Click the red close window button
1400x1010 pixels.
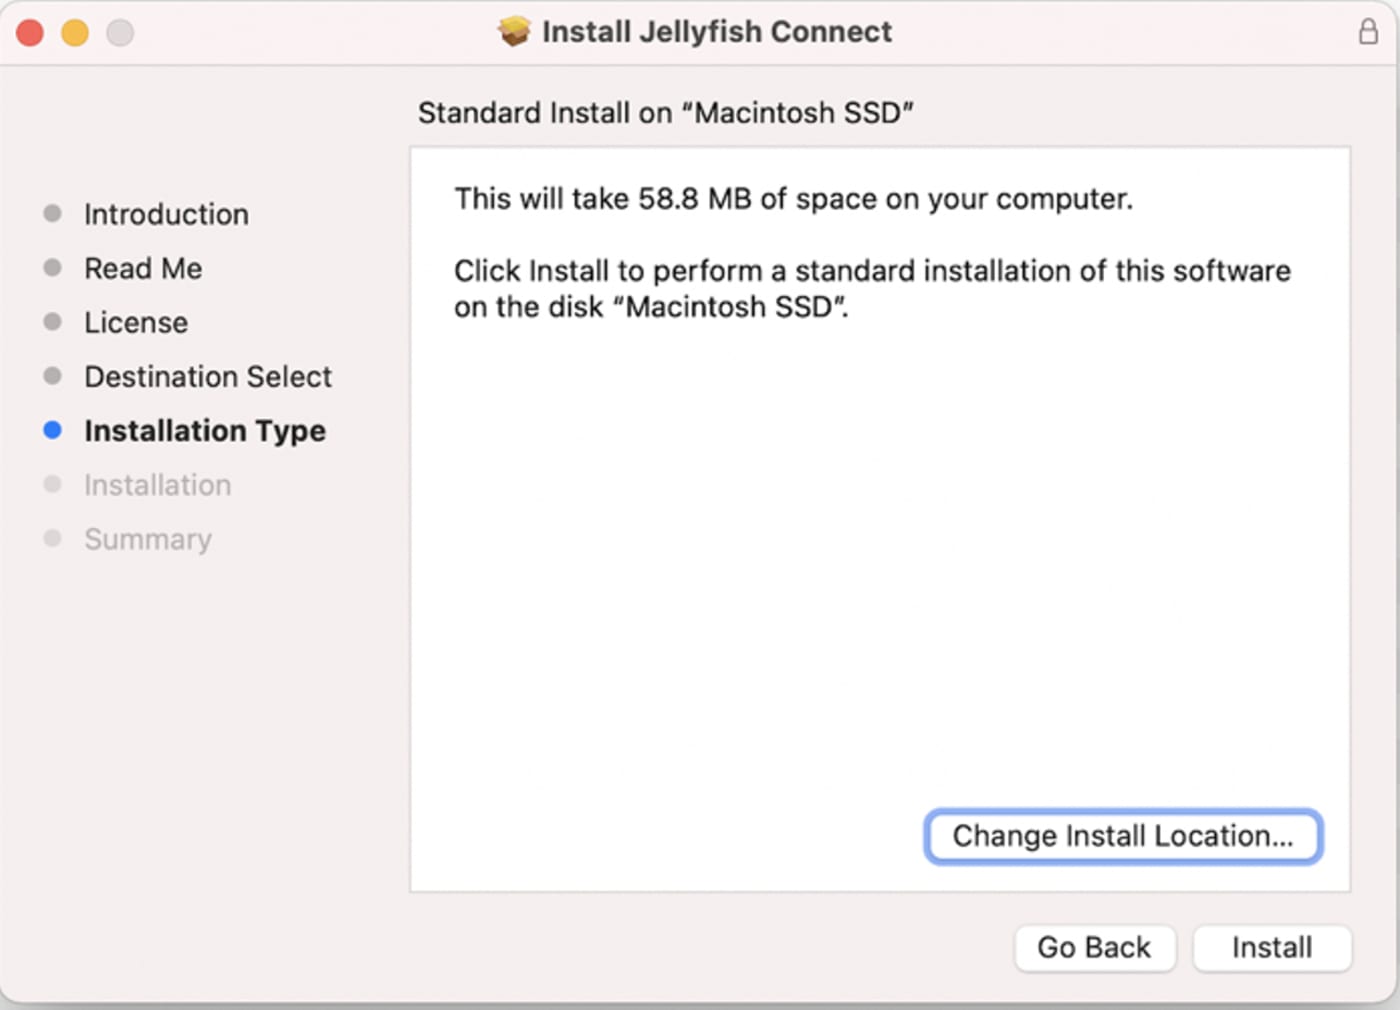[30, 33]
